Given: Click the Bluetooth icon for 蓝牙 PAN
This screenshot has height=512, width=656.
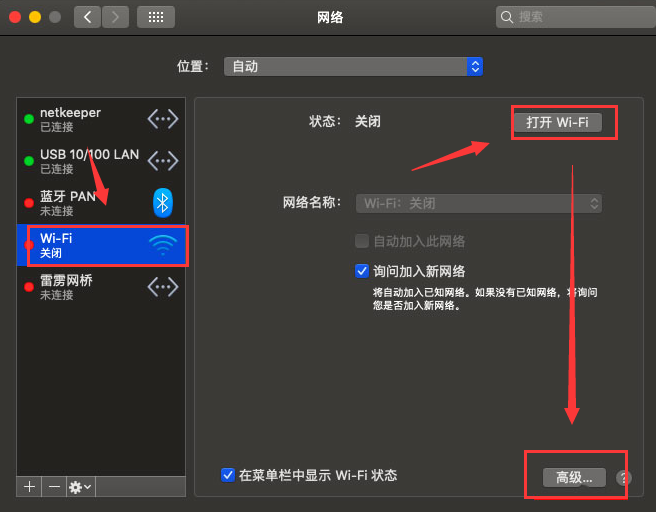Looking at the screenshot, I should coord(162,203).
